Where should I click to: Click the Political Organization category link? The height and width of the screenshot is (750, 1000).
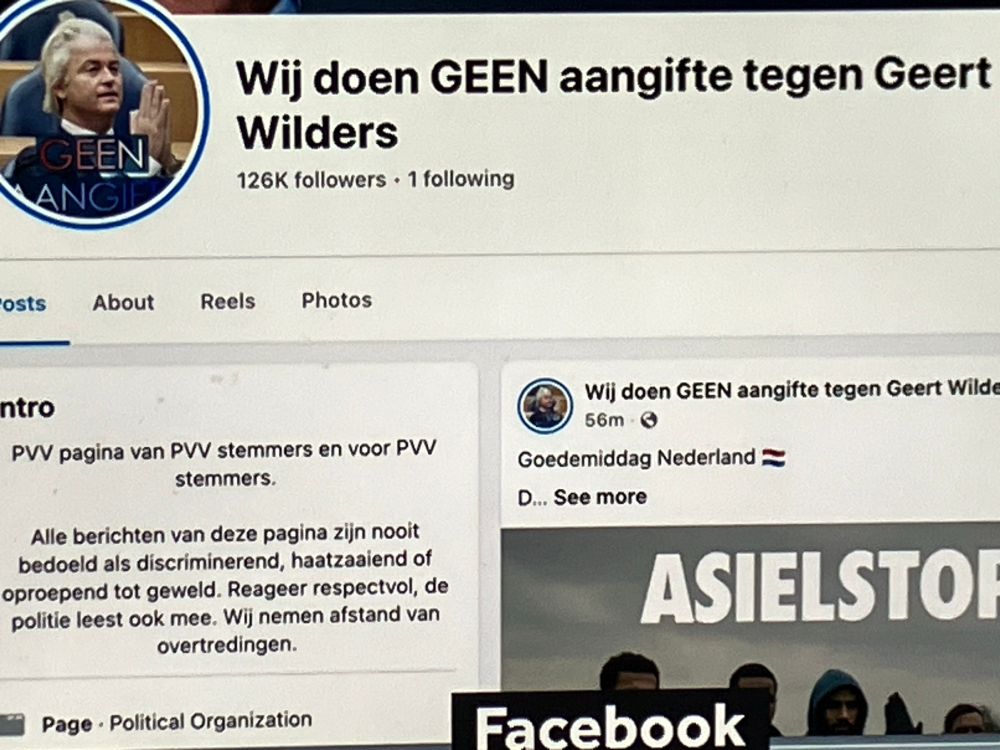click(x=210, y=721)
